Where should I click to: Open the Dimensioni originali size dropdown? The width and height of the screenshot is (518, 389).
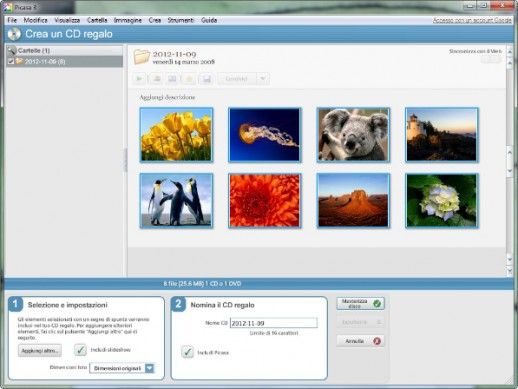[x=122, y=368]
